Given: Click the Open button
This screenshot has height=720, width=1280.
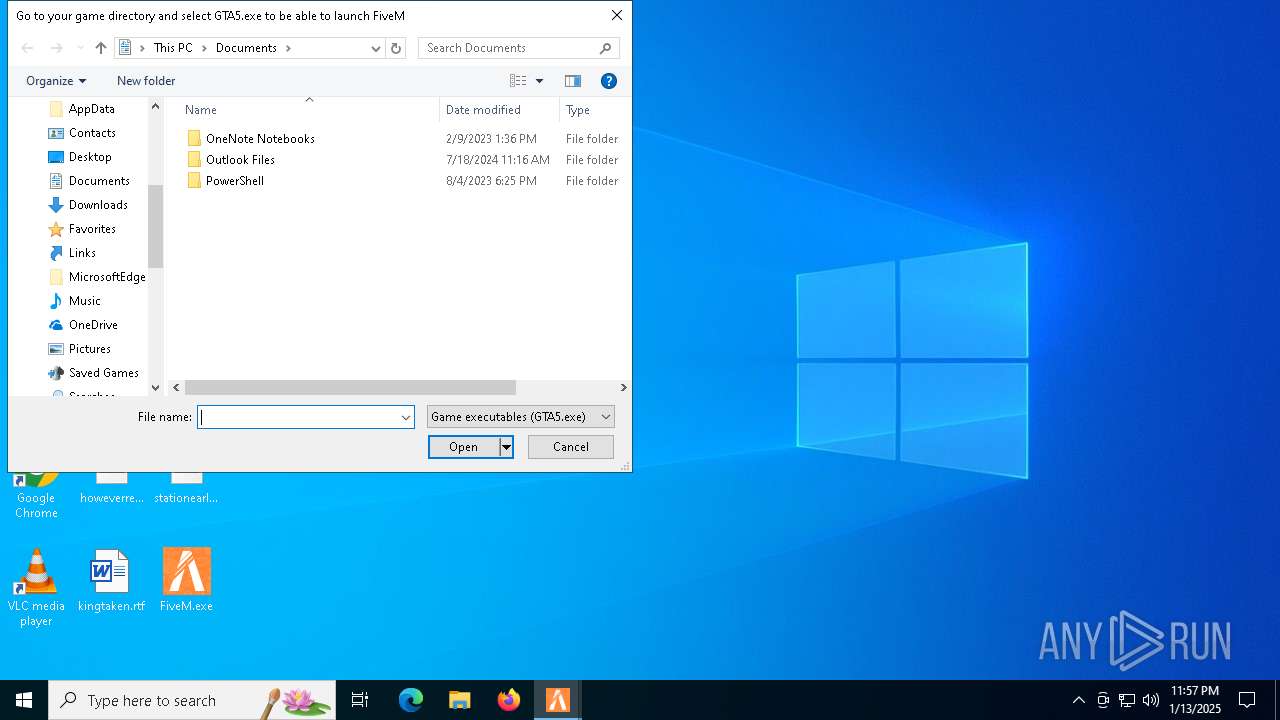Looking at the screenshot, I should click(464, 447).
